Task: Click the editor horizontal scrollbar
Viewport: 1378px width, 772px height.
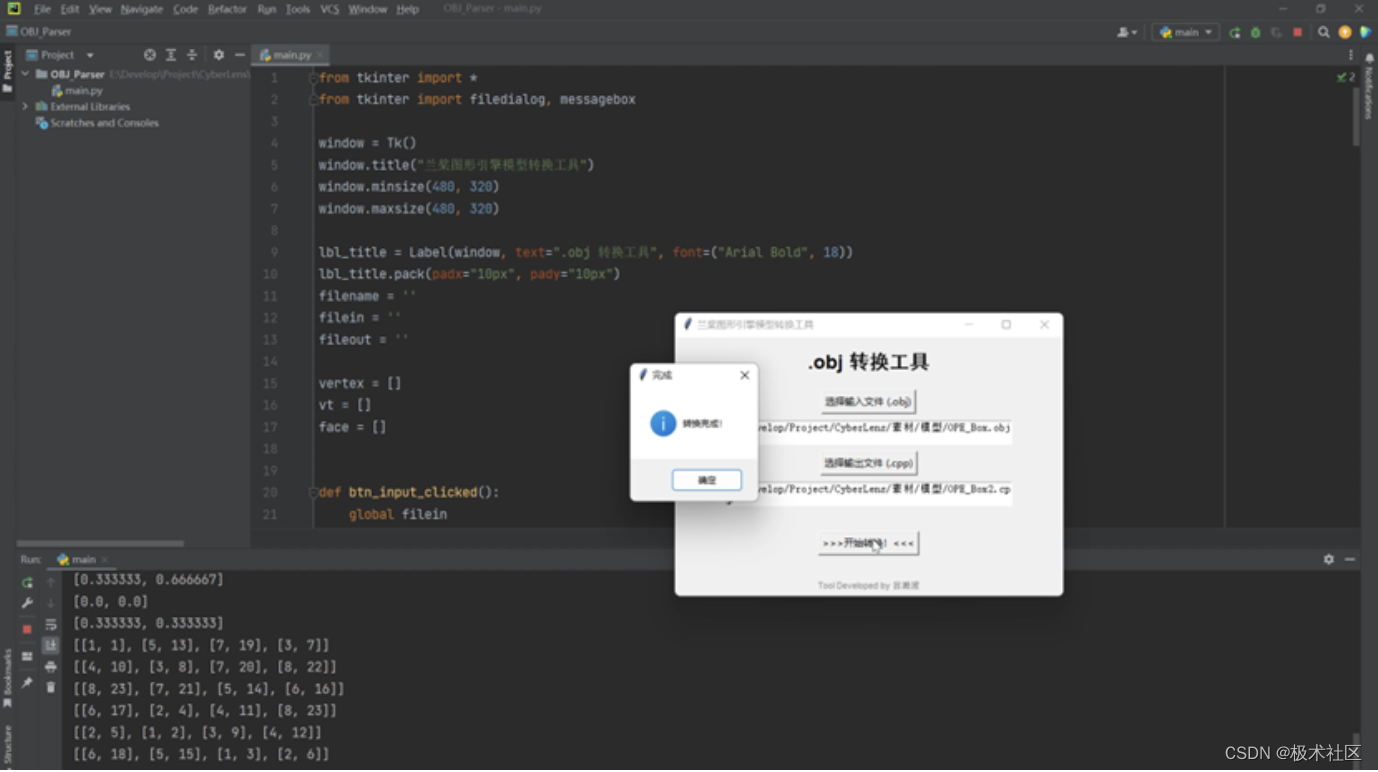Action: 101,543
